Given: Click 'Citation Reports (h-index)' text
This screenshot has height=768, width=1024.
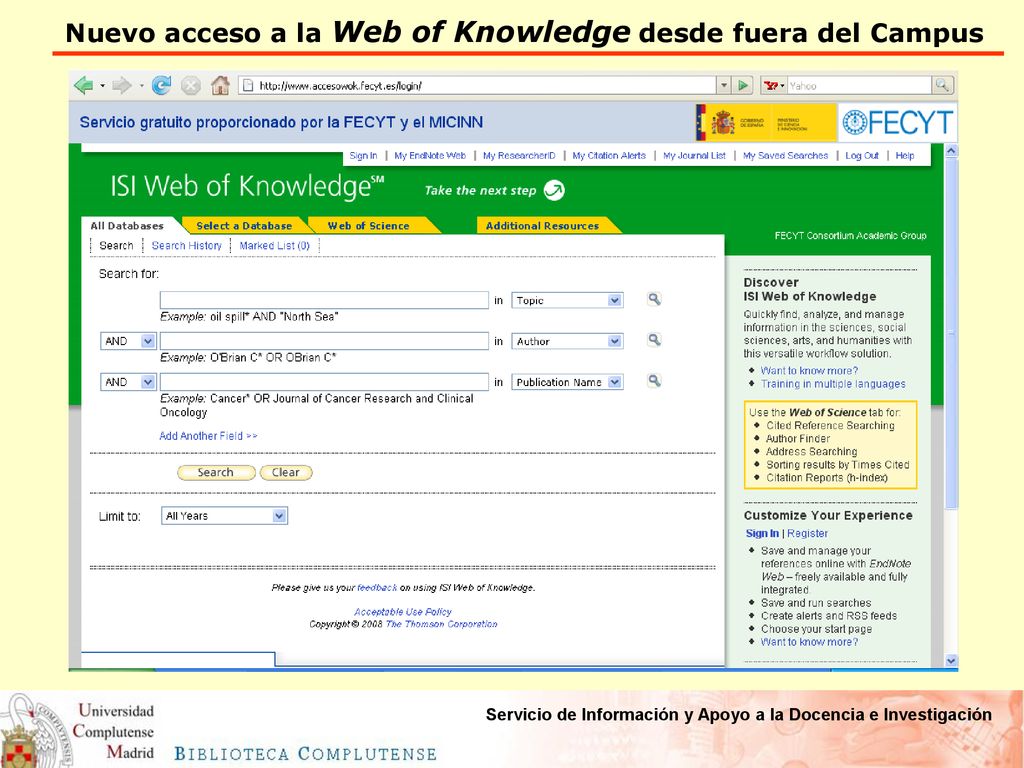Looking at the screenshot, I should pyautogui.click(x=827, y=477).
